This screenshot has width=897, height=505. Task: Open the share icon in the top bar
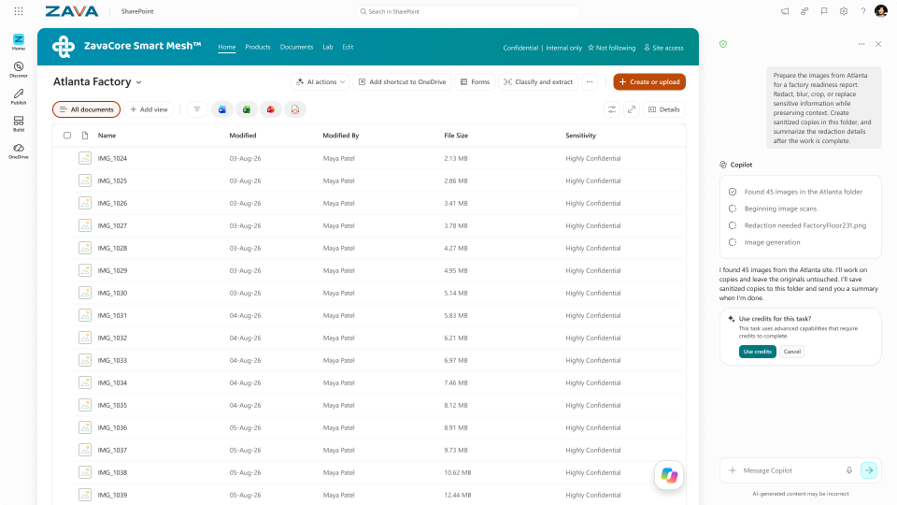(804, 11)
